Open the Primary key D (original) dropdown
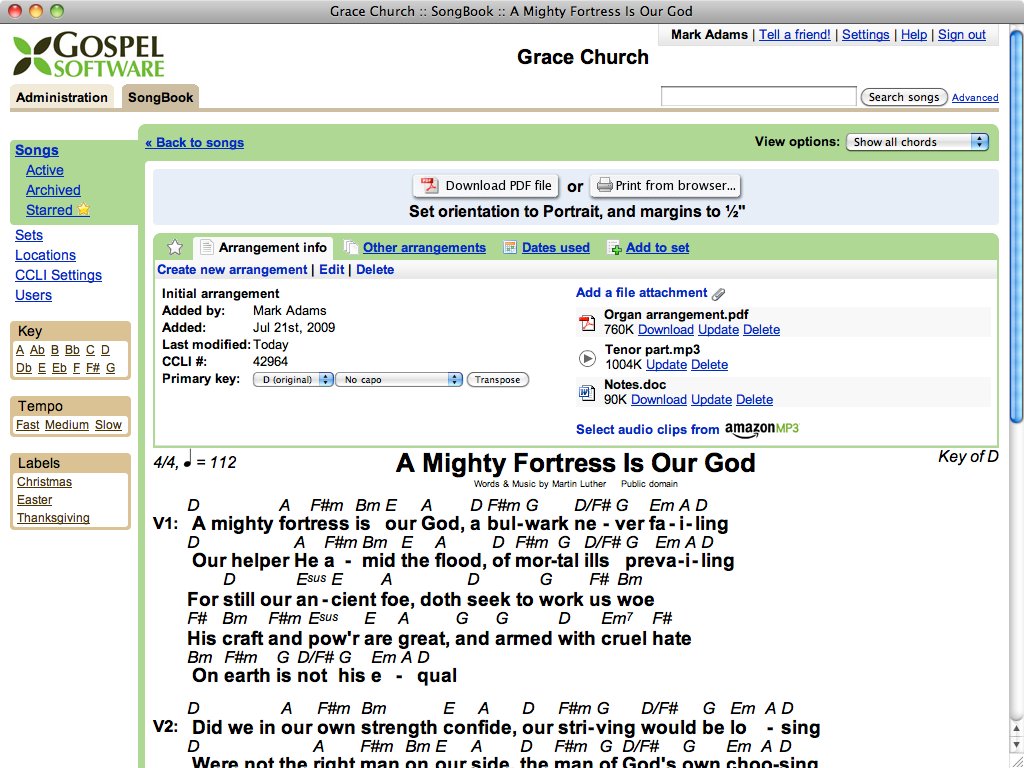 [293, 379]
